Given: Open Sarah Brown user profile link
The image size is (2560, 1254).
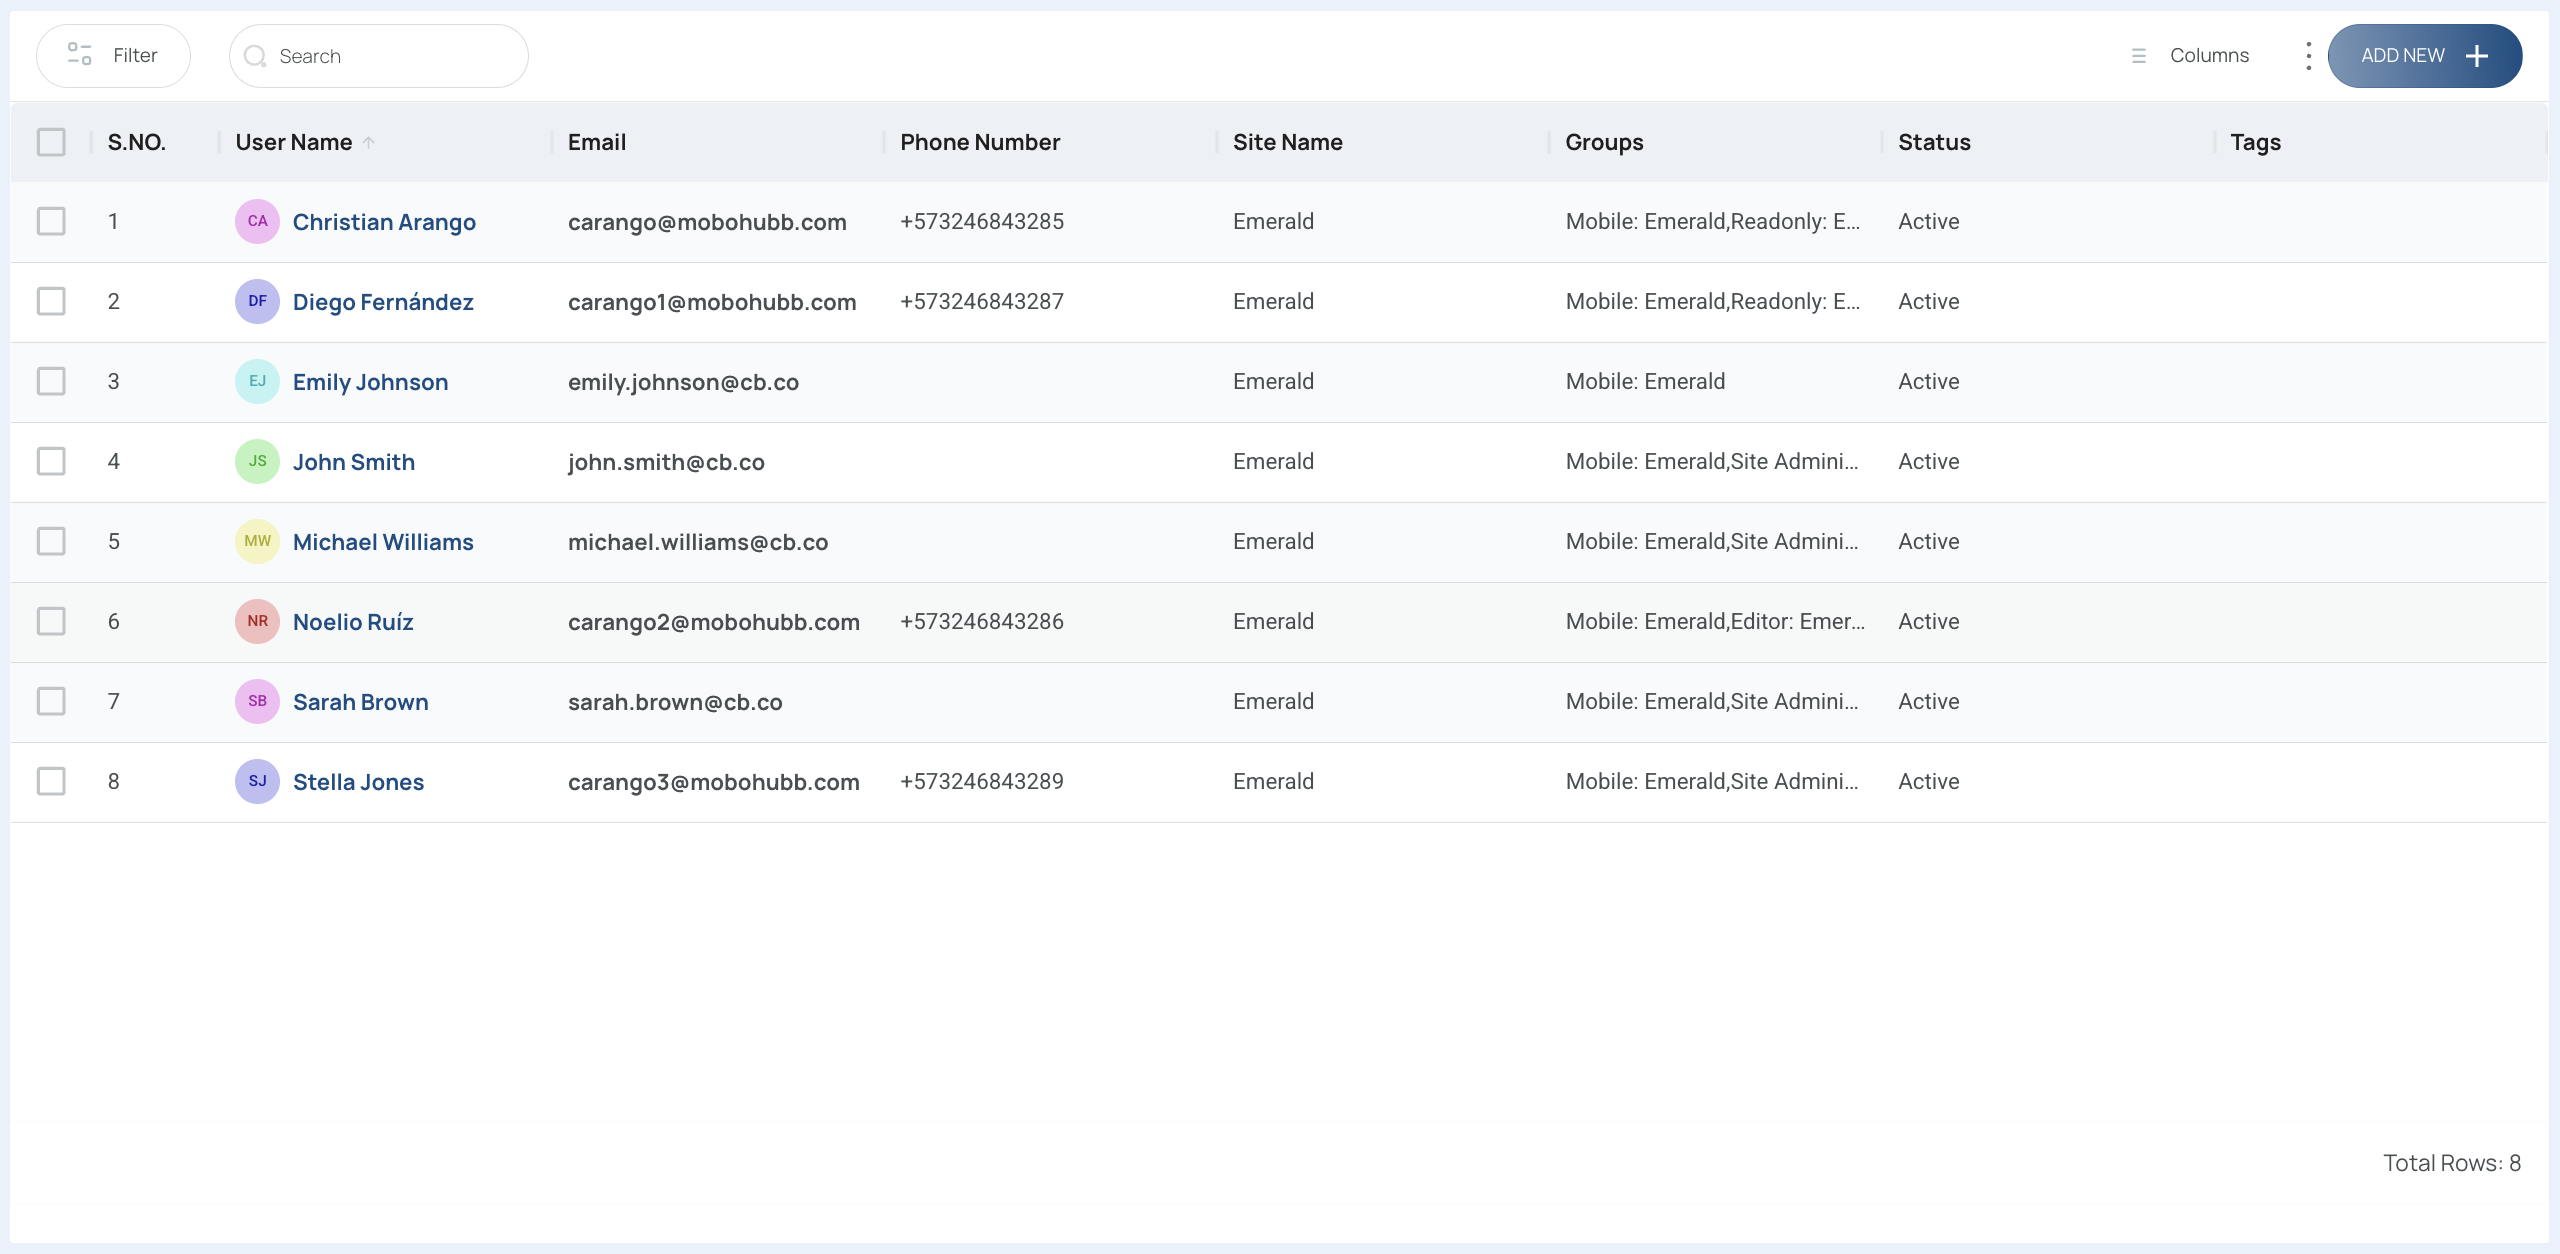Looking at the screenshot, I should [360, 702].
